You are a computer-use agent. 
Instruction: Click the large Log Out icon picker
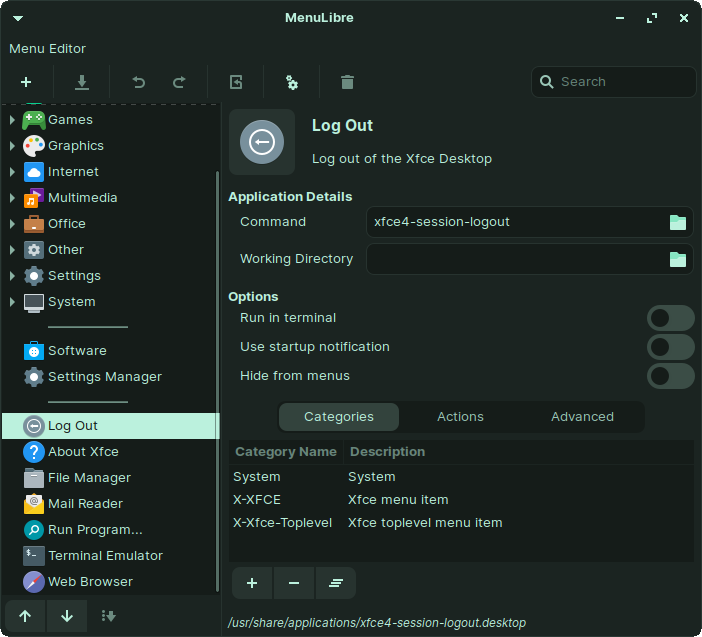coord(262,142)
